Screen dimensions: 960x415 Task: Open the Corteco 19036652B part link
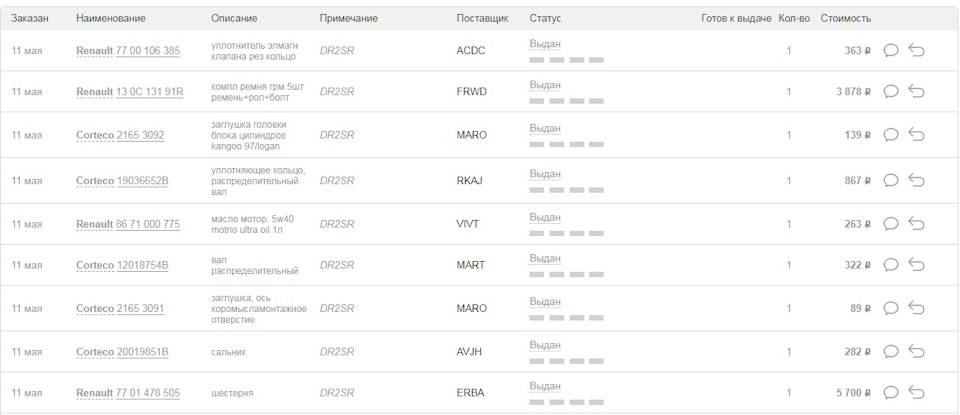tap(122, 181)
